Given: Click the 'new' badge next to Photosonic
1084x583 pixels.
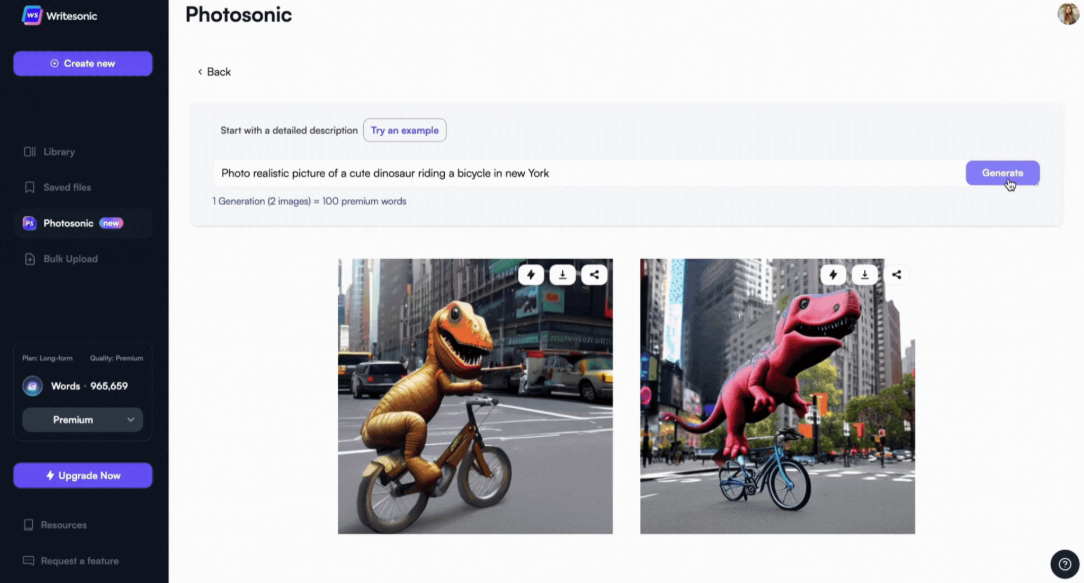Looking at the screenshot, I should click(111, 223).
